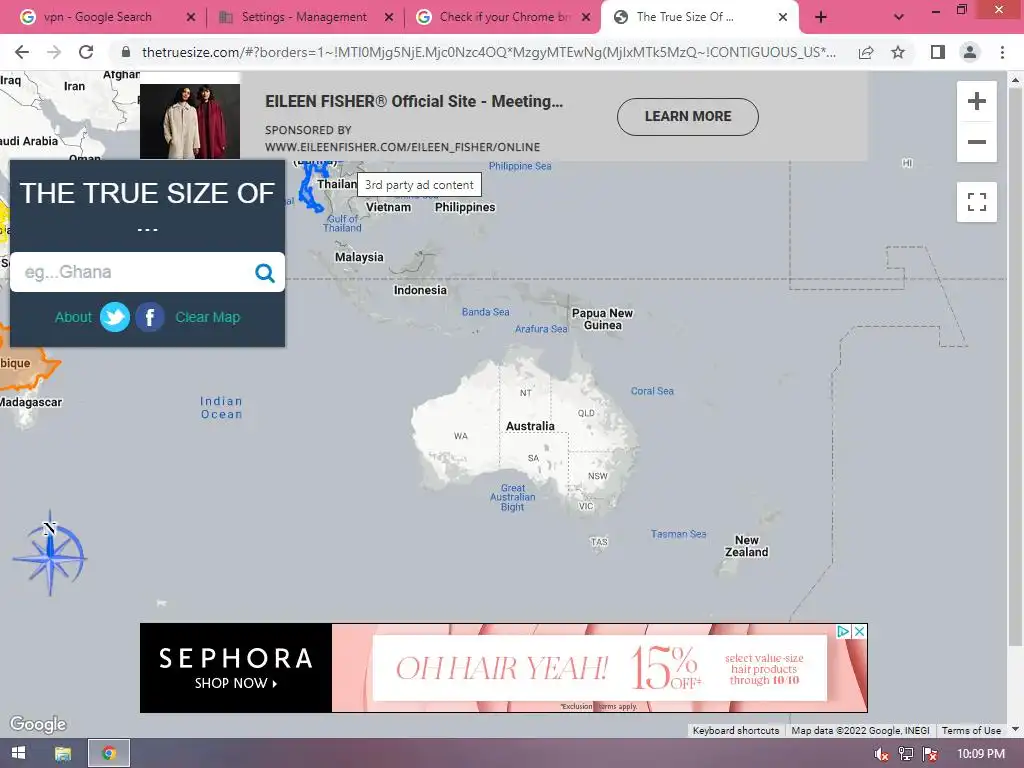Open Chrome side panel
The height and width of the screenshot is (768, 1024).
point(938,52)
